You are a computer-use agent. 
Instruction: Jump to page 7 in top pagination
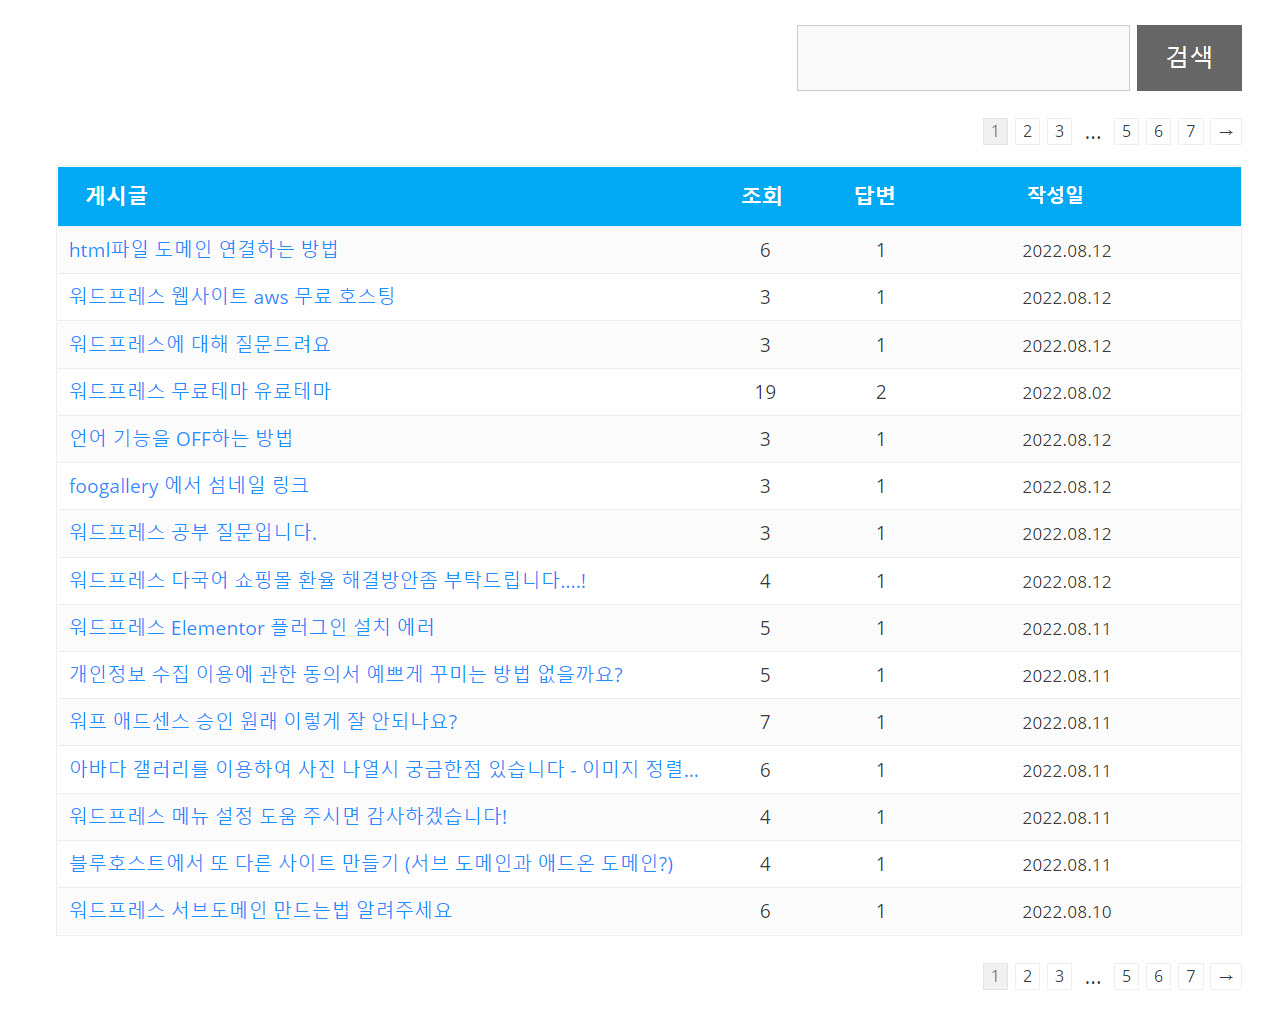tap(1190, 131)
